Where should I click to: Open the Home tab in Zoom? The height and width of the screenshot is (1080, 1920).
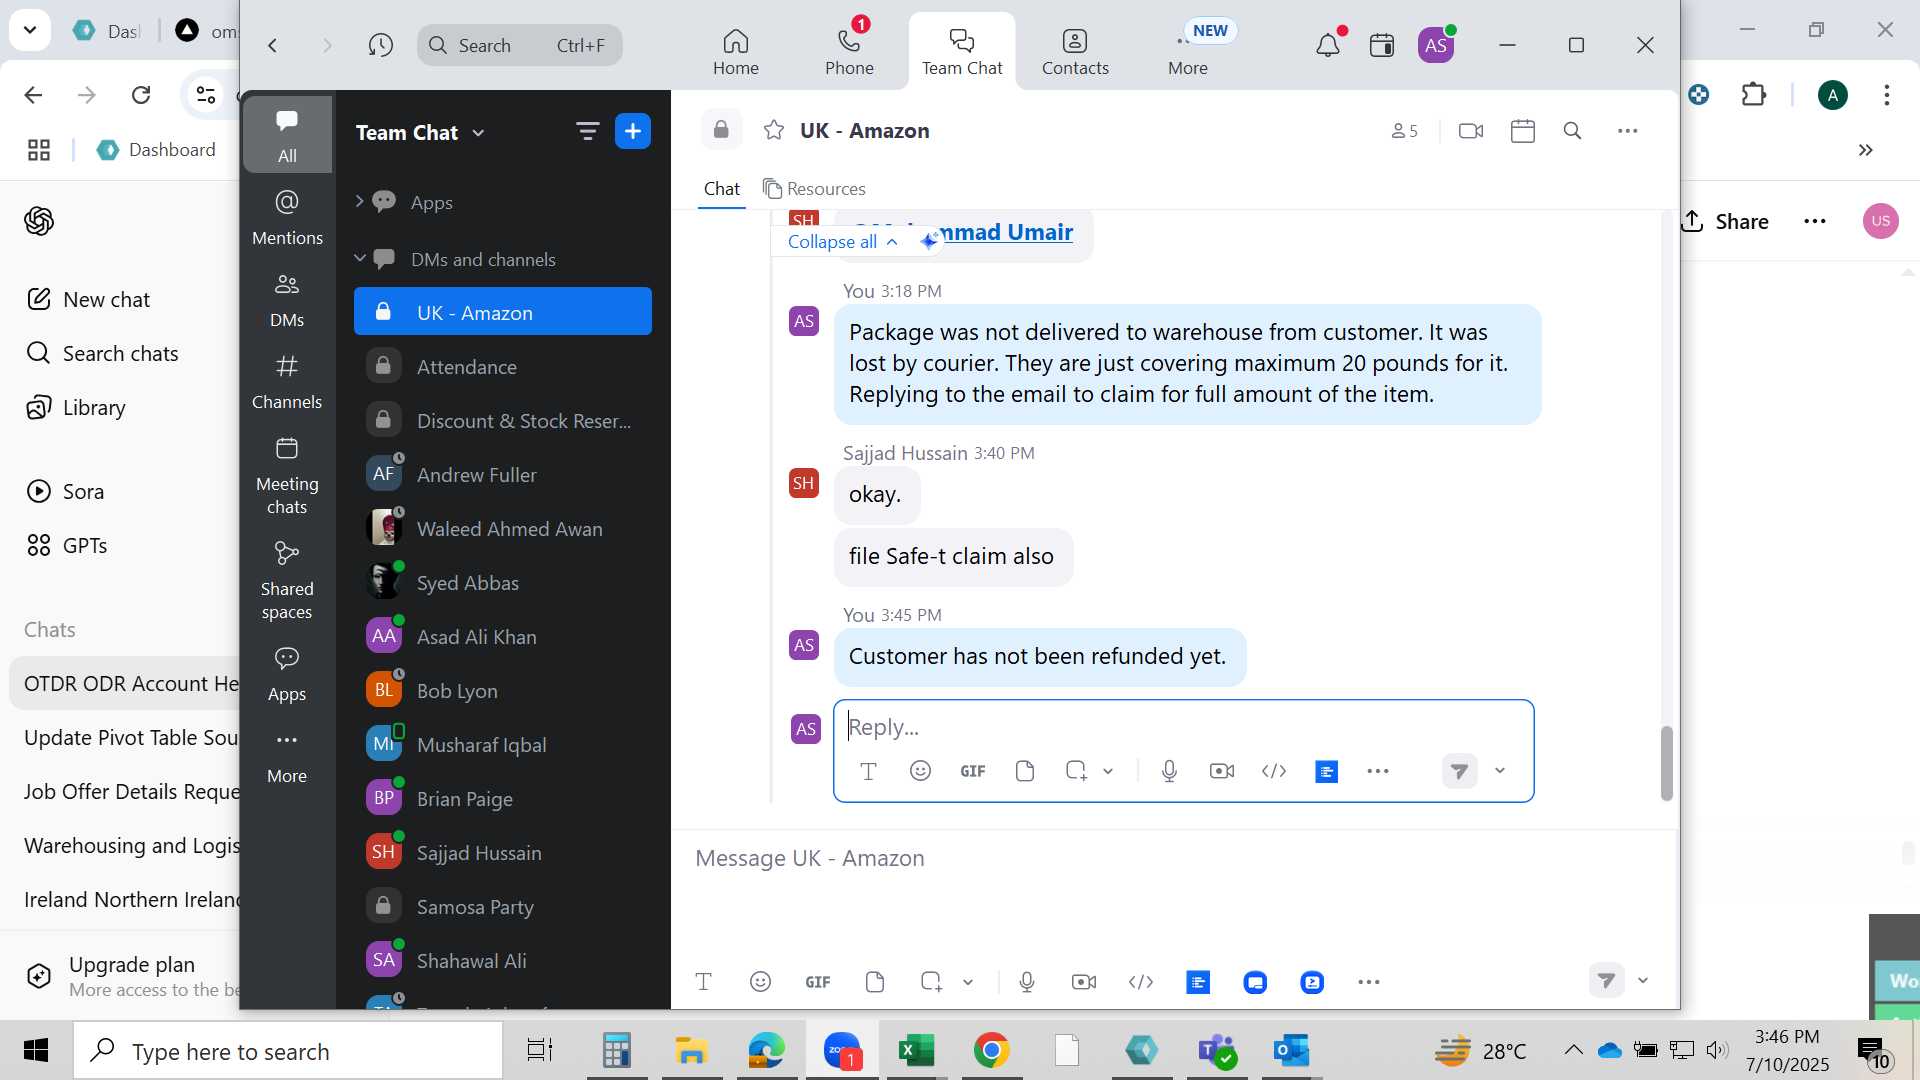tap(735, 52)
